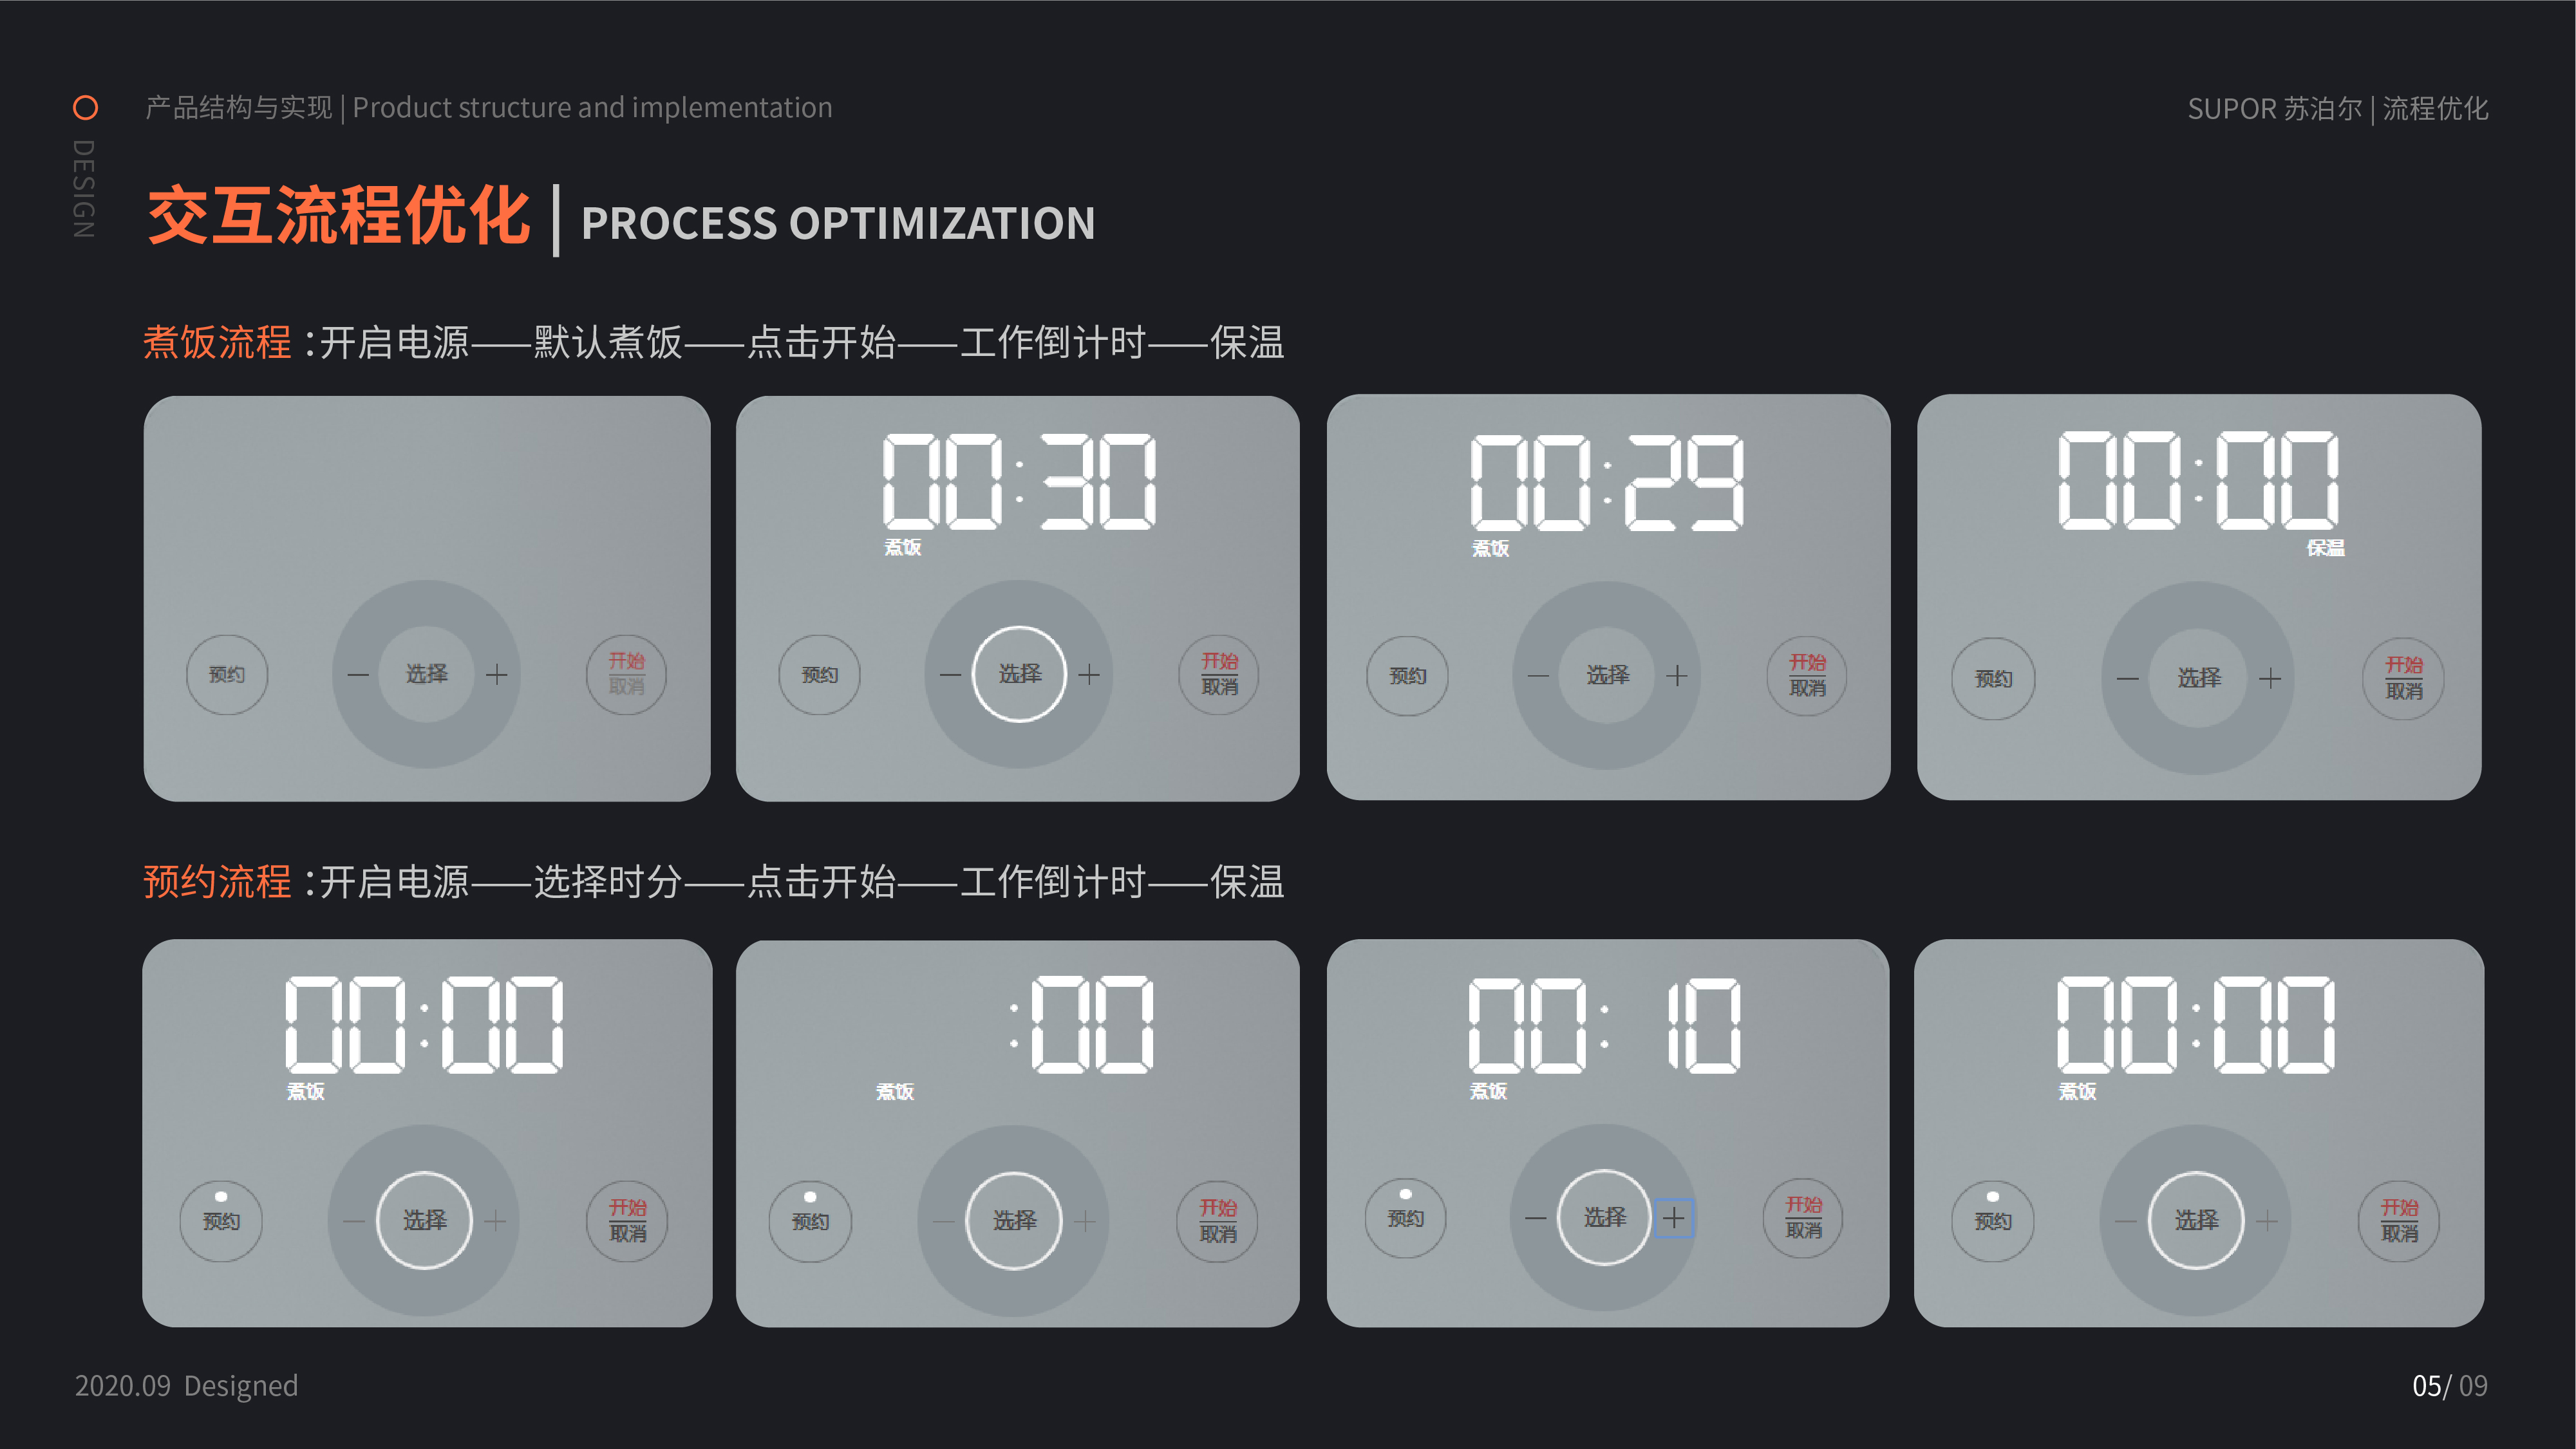Click the plus icon on the blank-display panel
Image resolution: width=2576 pixels, height=1449 pixels.
click(x=497, y=675)
